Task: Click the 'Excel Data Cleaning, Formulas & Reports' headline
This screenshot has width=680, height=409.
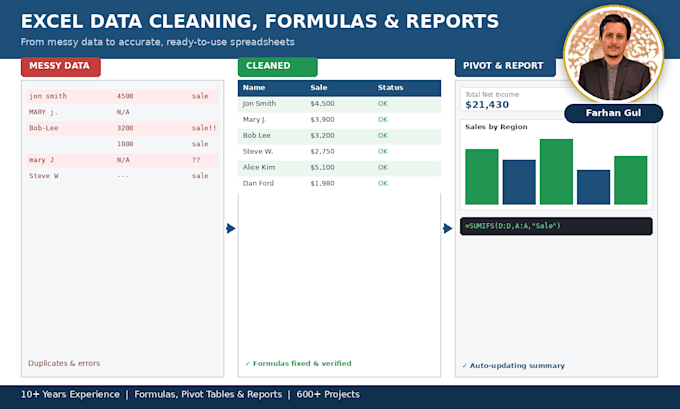Action: (x=260, y=21)
